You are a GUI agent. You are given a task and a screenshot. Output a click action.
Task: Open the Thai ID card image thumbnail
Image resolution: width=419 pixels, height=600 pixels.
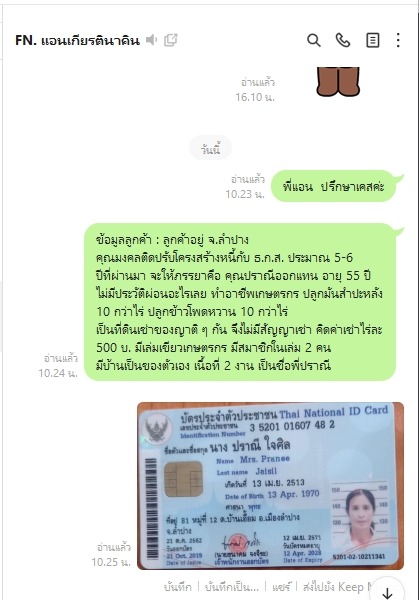click(x=271, y=486)
